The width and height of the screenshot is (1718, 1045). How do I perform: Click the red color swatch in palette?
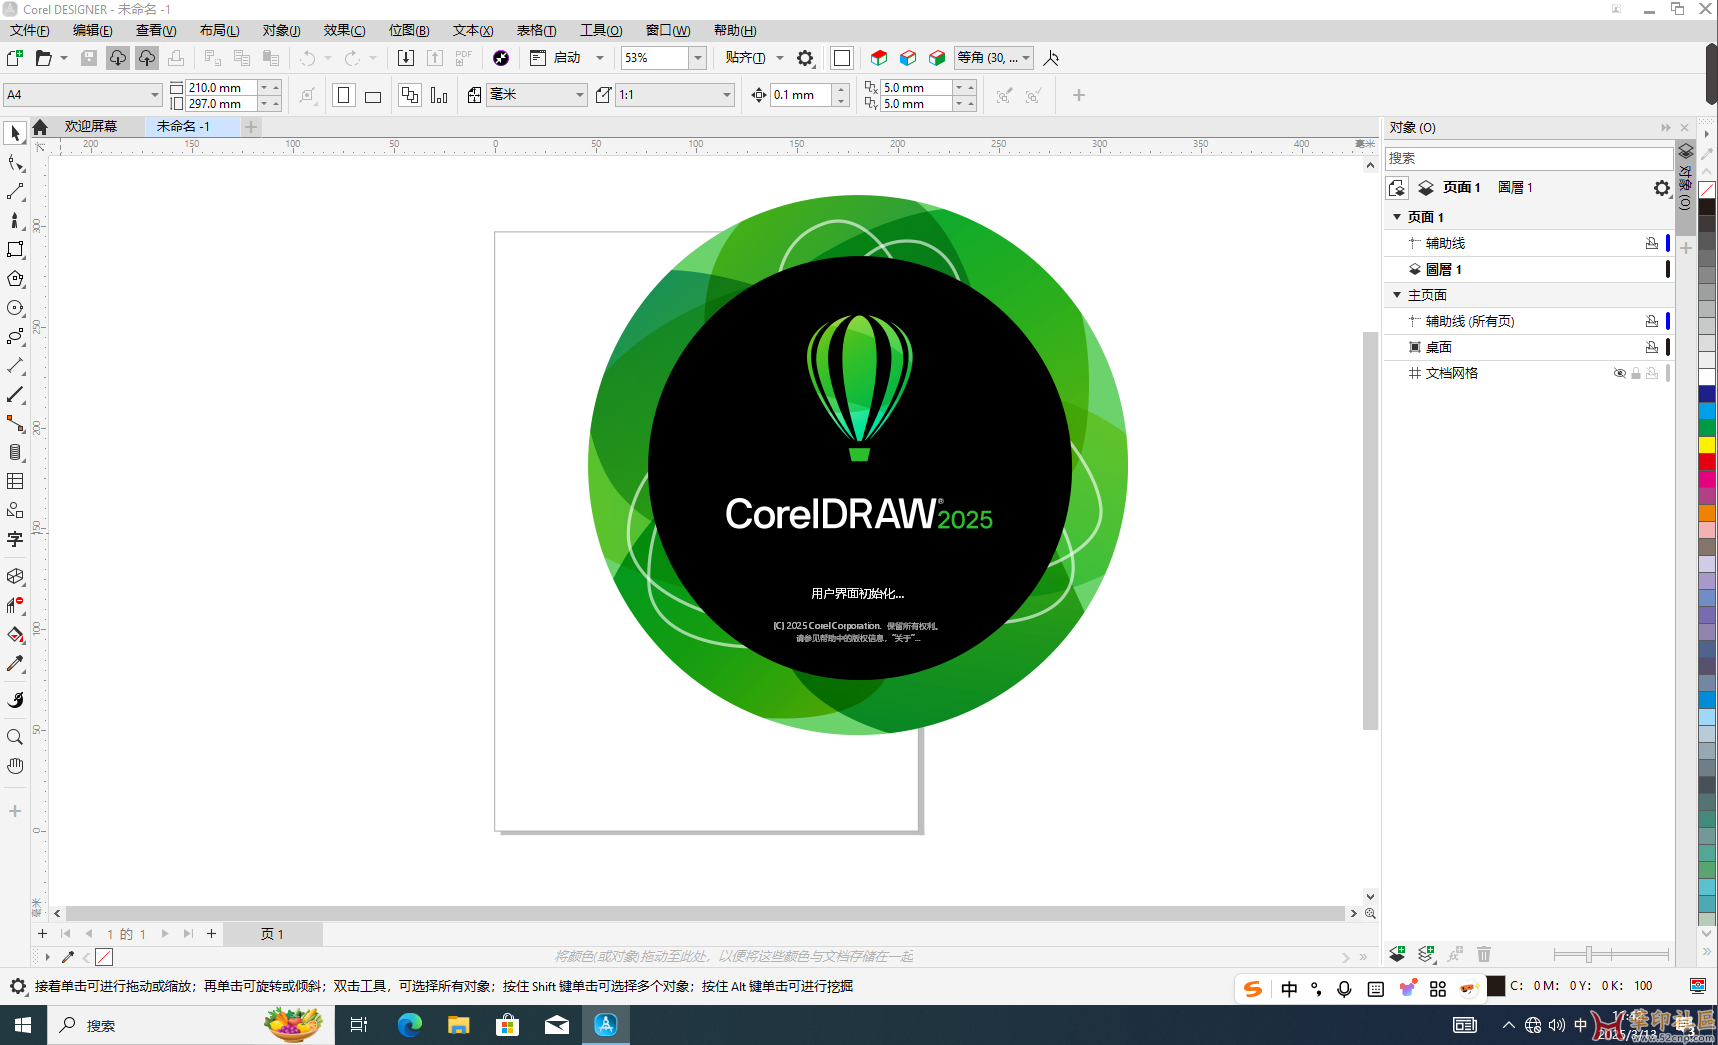coord(1707,461)
